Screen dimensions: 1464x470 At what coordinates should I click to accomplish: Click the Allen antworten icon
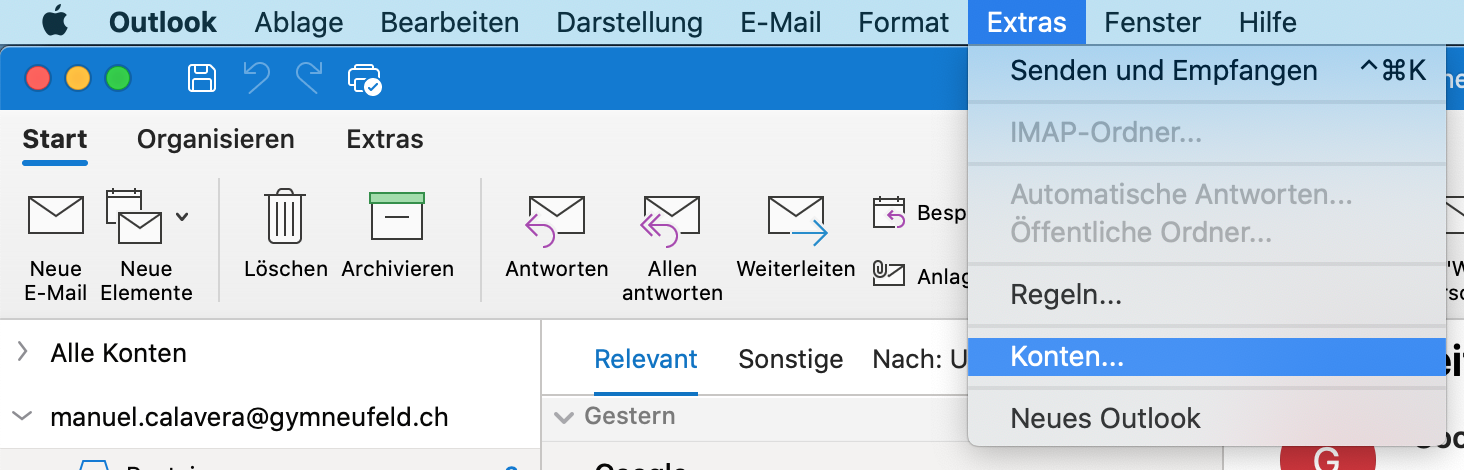tap(671, 218)
